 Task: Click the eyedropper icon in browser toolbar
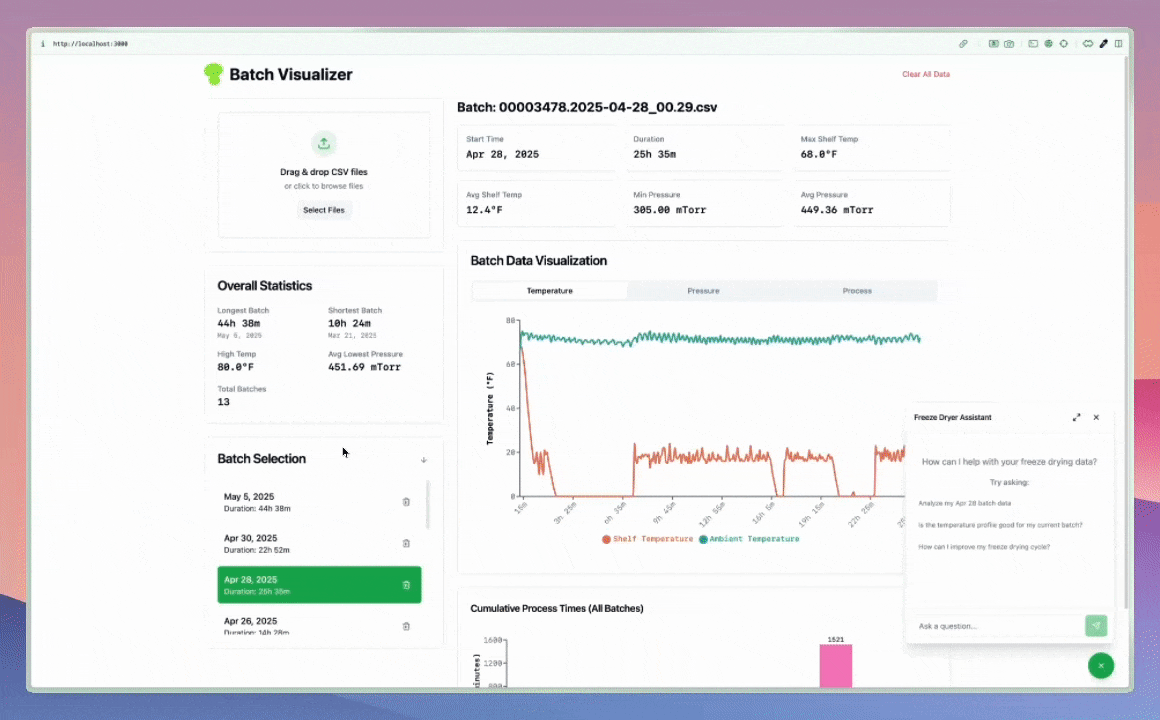(1104, 44)
